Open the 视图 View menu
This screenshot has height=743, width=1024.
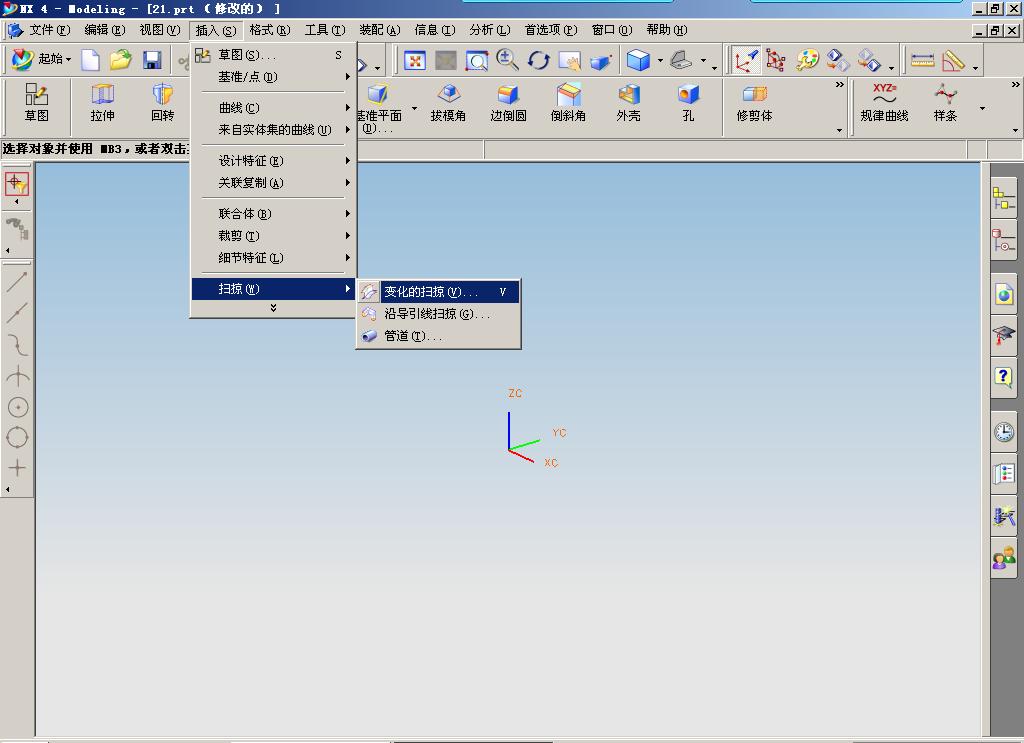160,30
